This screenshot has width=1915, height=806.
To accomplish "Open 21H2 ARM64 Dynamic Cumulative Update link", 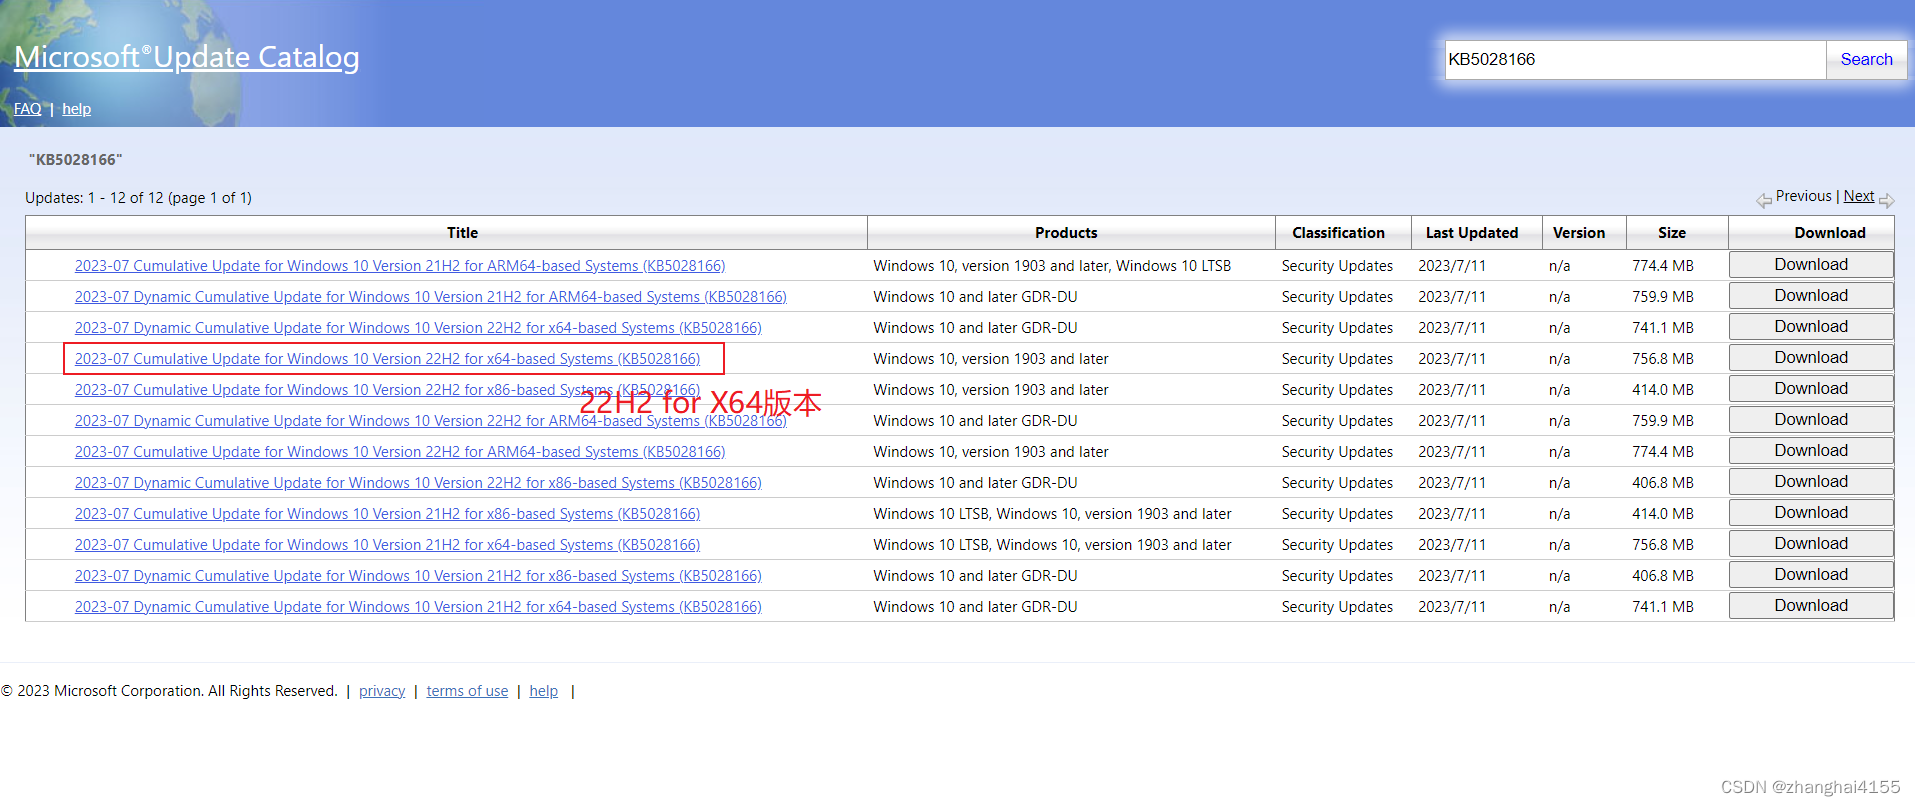I will [x=431, y=297].
